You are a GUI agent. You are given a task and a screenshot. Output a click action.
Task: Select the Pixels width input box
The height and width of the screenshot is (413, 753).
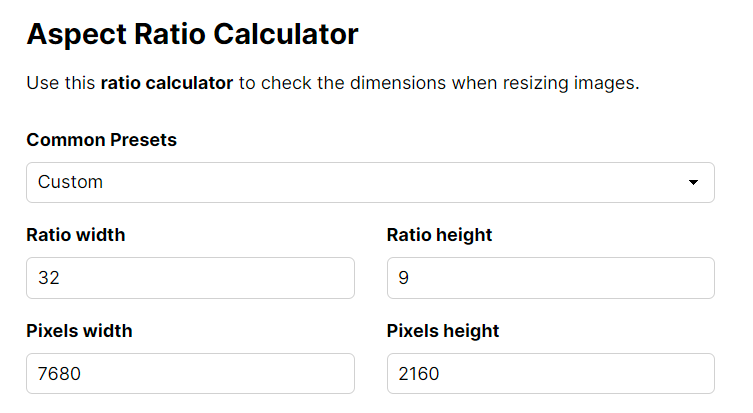tap(190, 374)
